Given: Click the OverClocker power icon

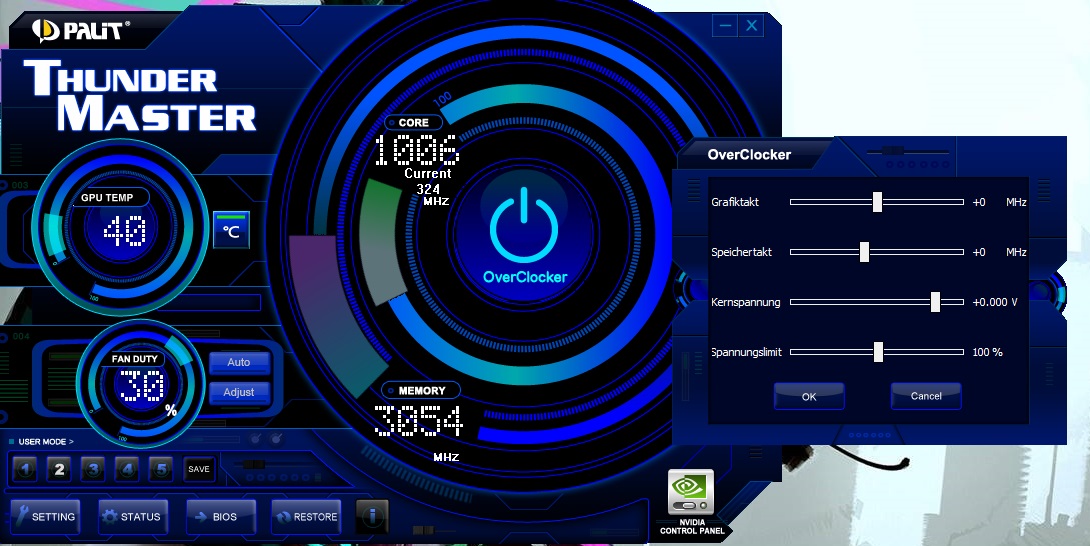Looking at the screenshot, I should coord(524,225).
